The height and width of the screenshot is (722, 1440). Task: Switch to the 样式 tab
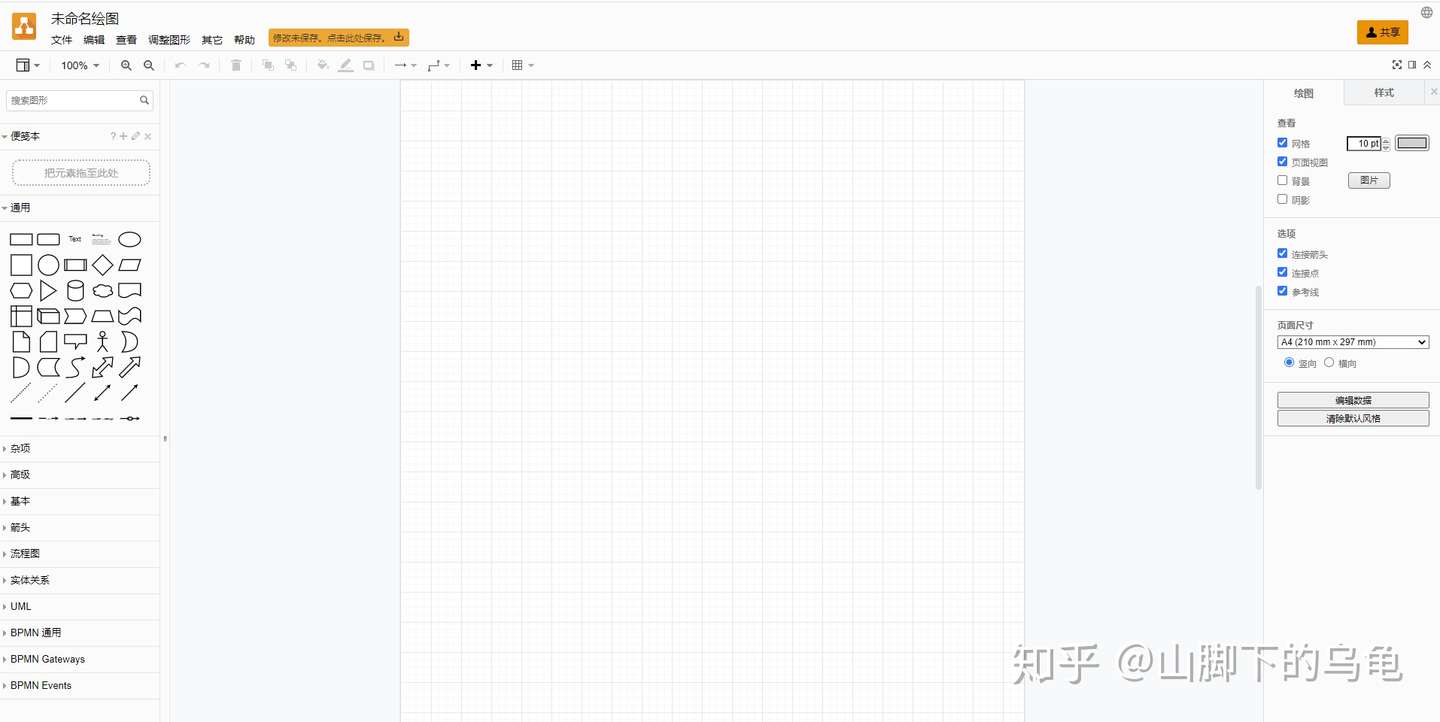pos(1384,93)
